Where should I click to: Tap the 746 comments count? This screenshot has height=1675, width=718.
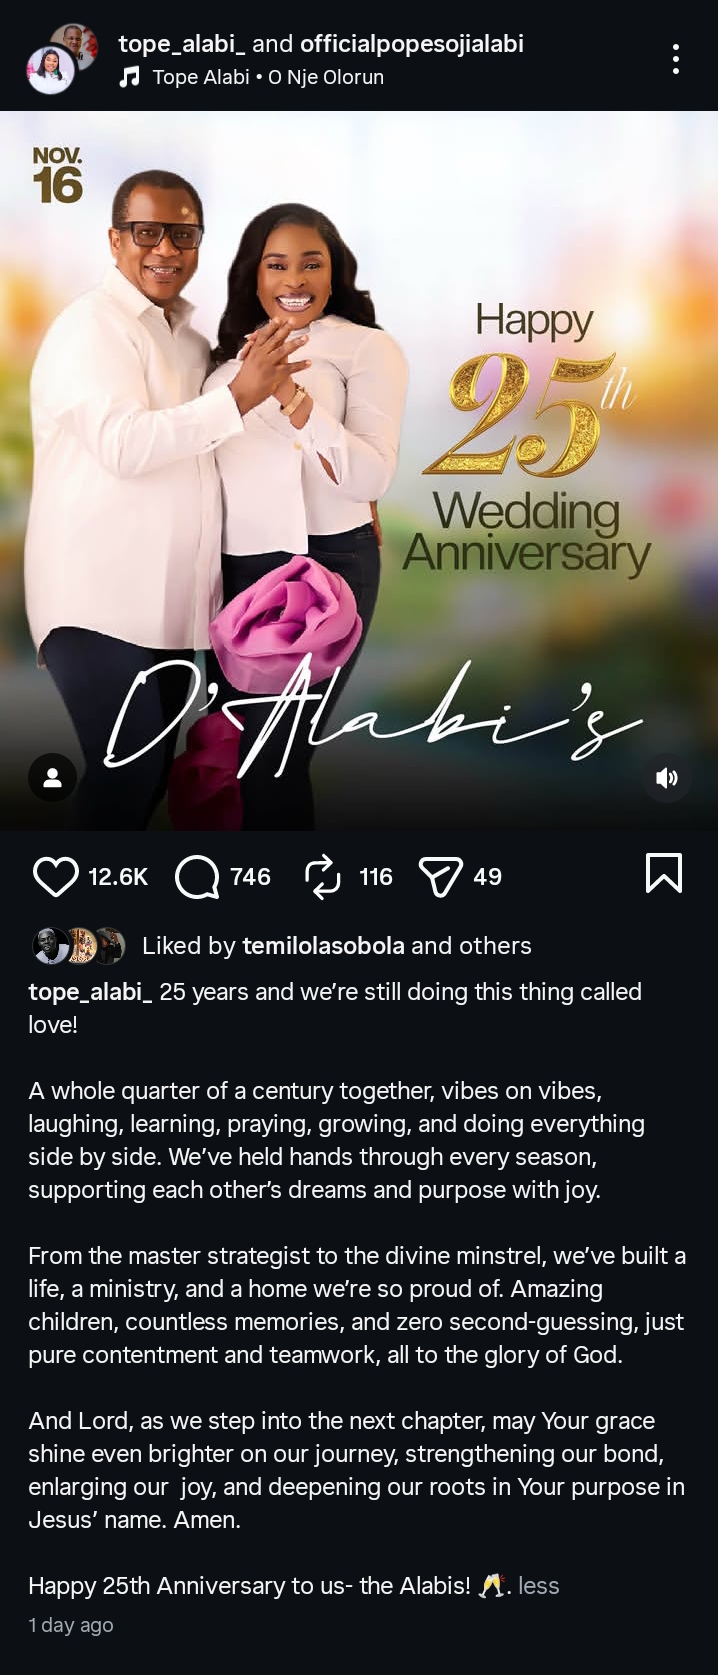(250, 877)
